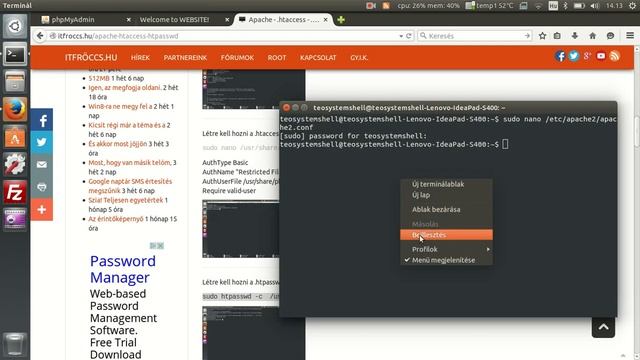The height and width of the screenshot is (360, 640).
Task: Open Win8-ra ne megy fel a link
Action: 120,107
